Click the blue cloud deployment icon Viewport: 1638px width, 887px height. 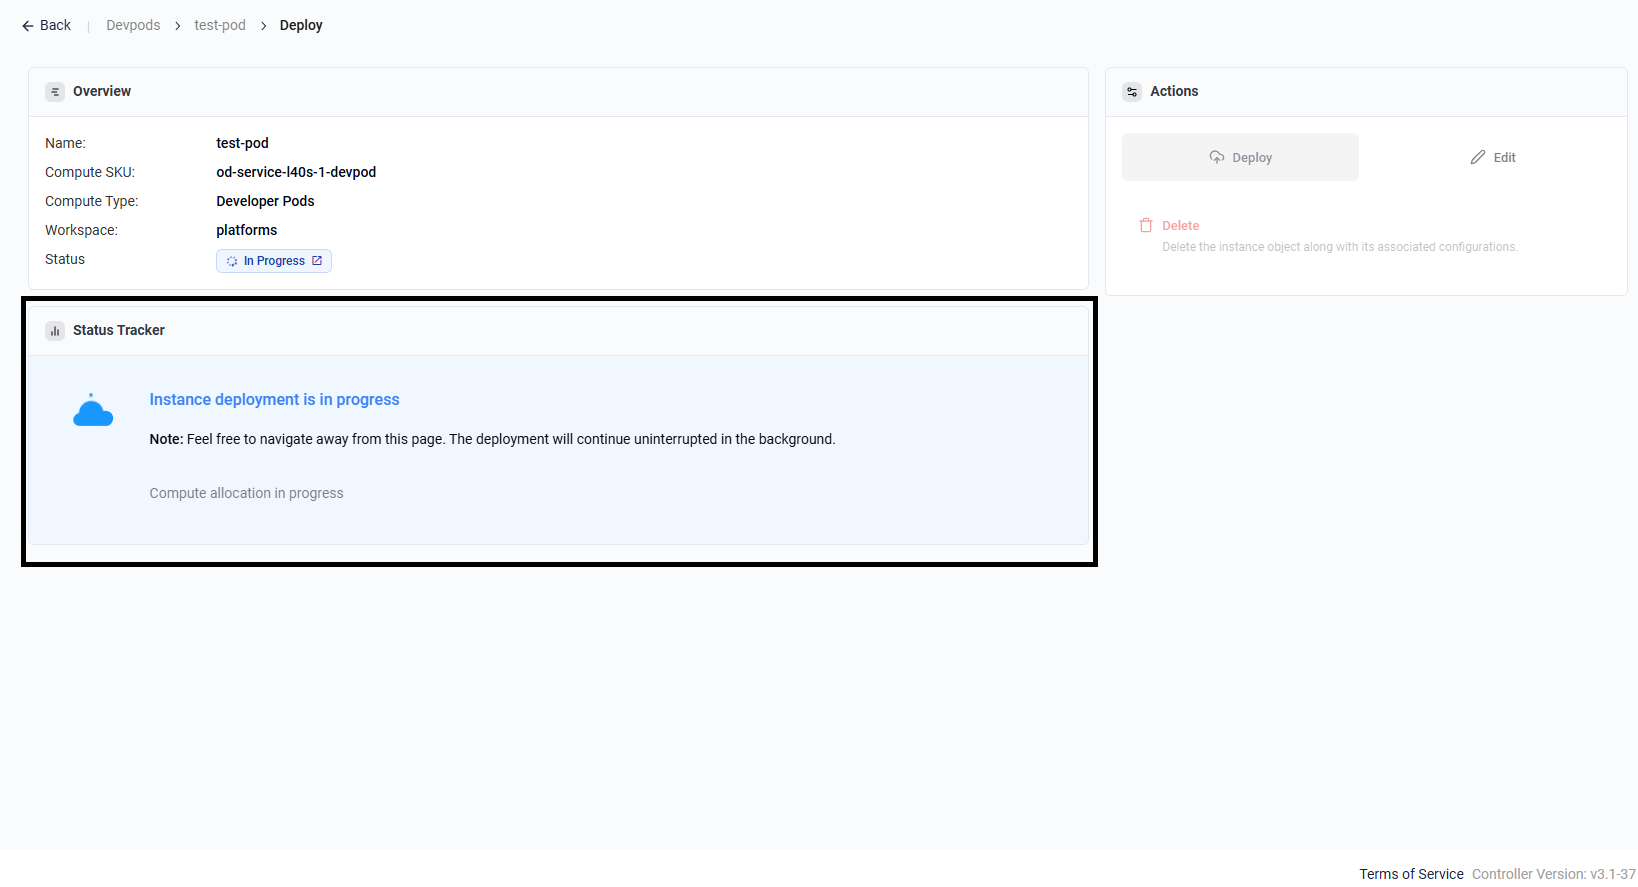point(93,410)
